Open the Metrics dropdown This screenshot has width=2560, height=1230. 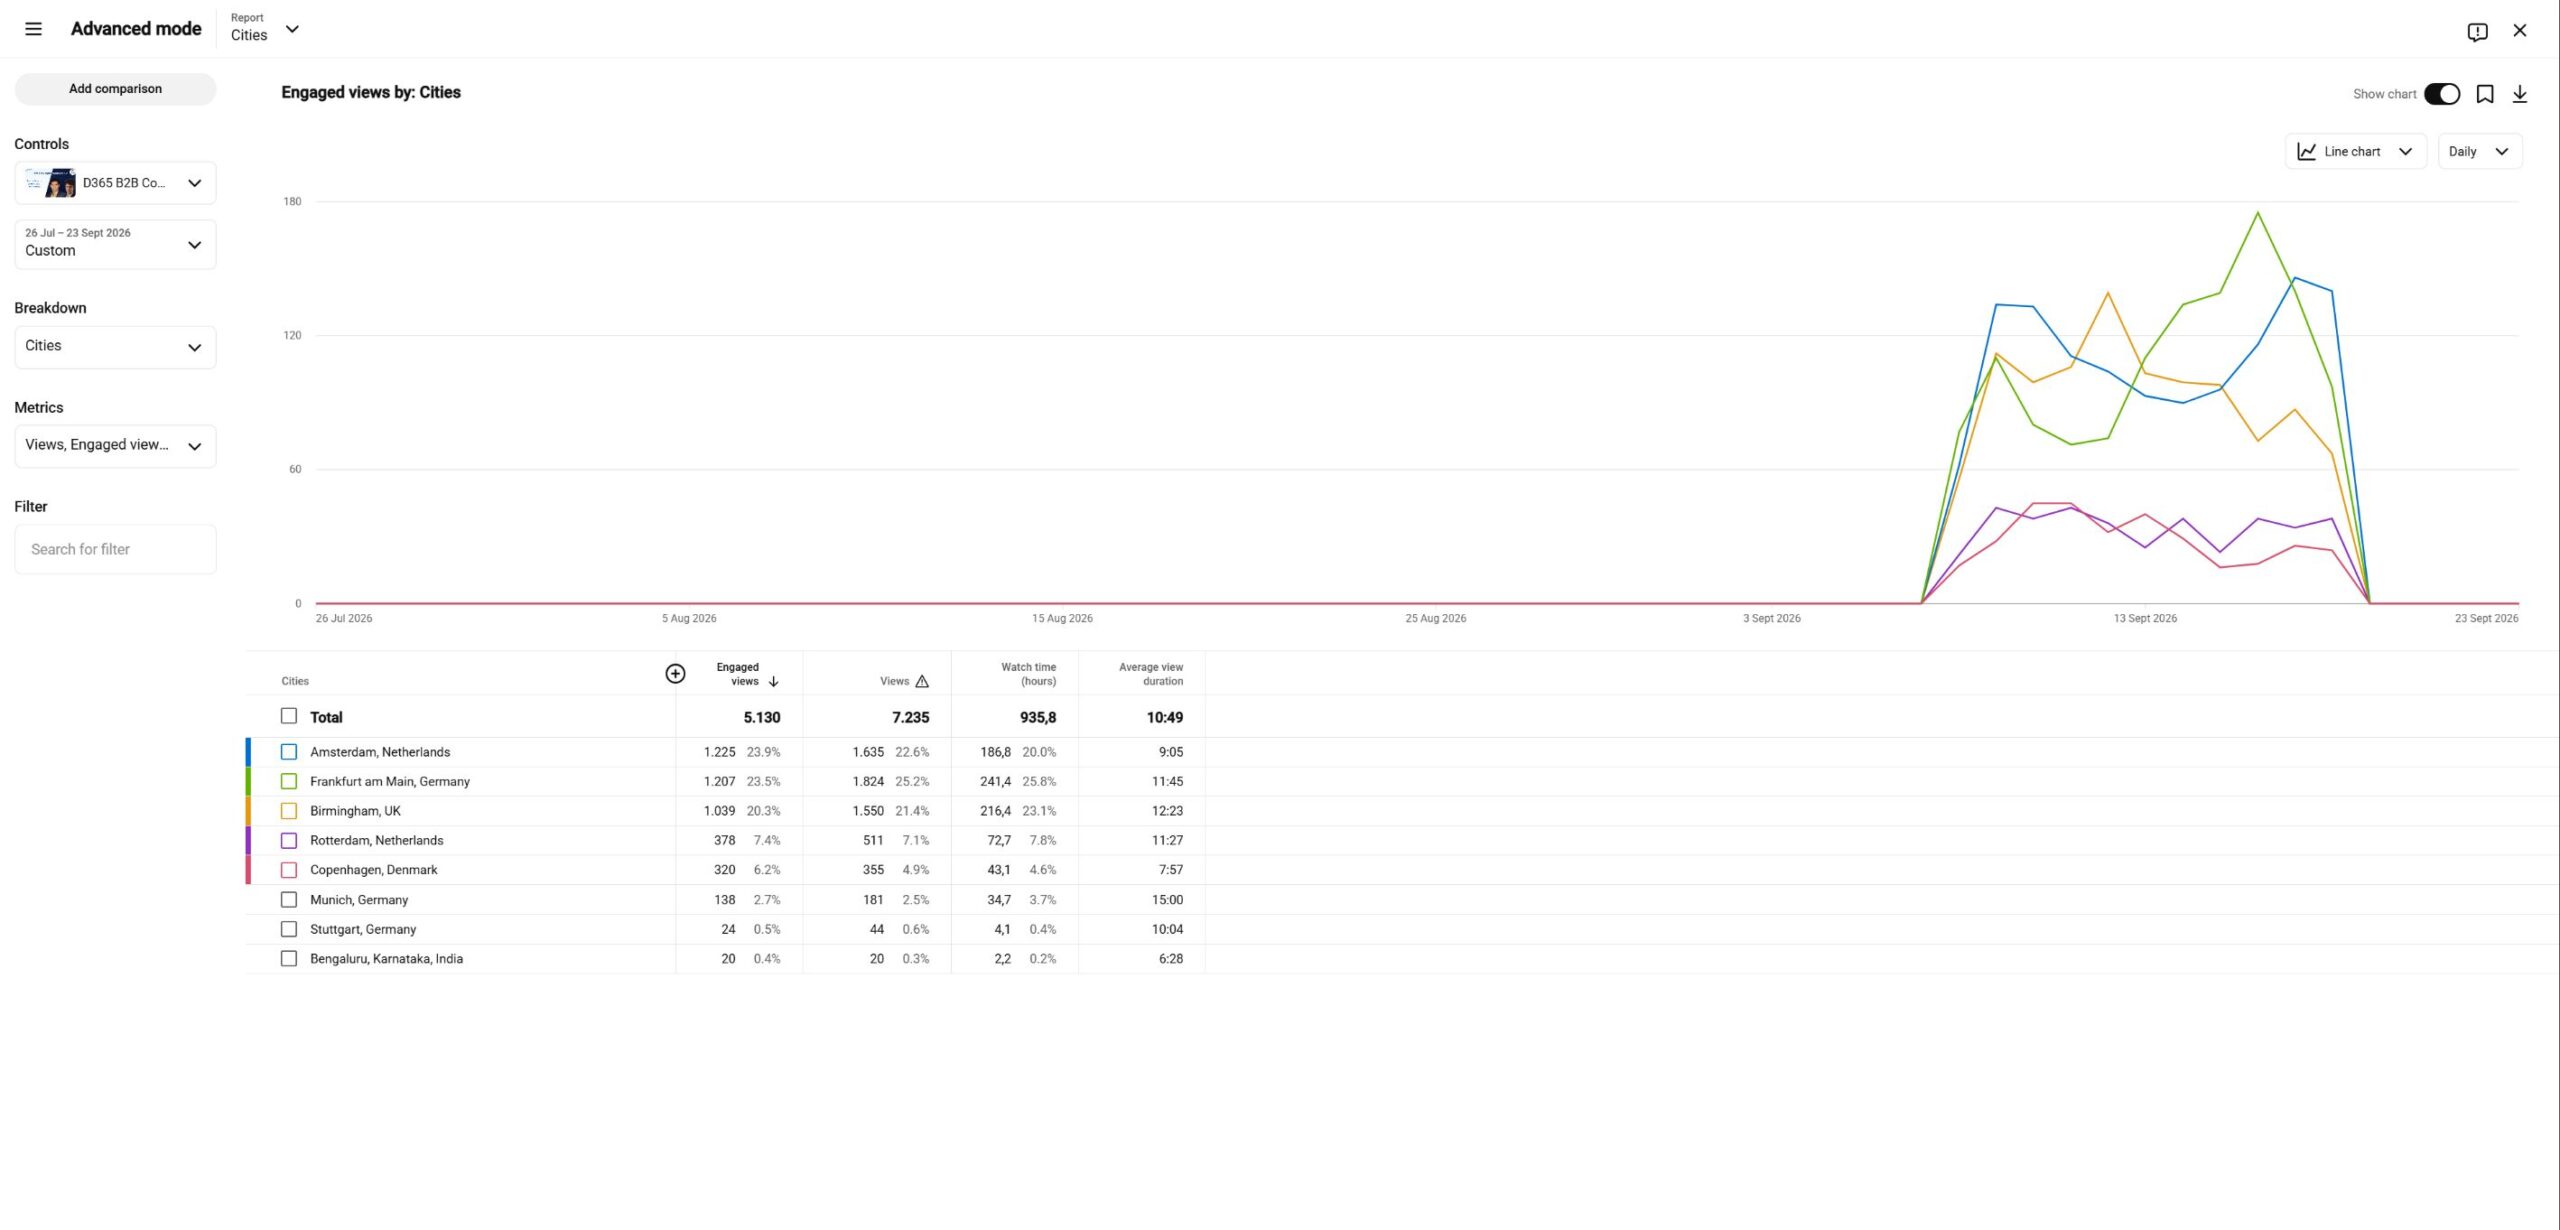(x=115, y=446)
